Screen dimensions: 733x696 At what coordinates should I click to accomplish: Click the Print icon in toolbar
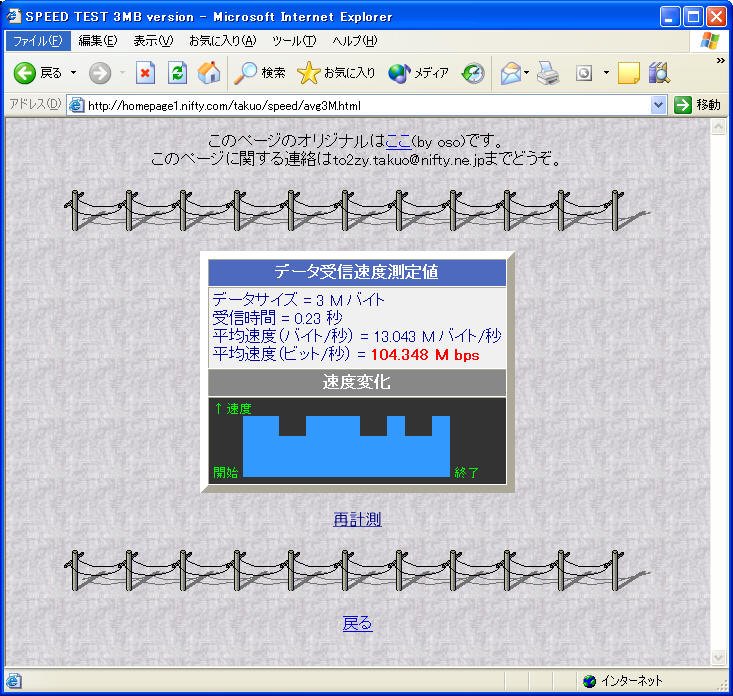(547, 73)
